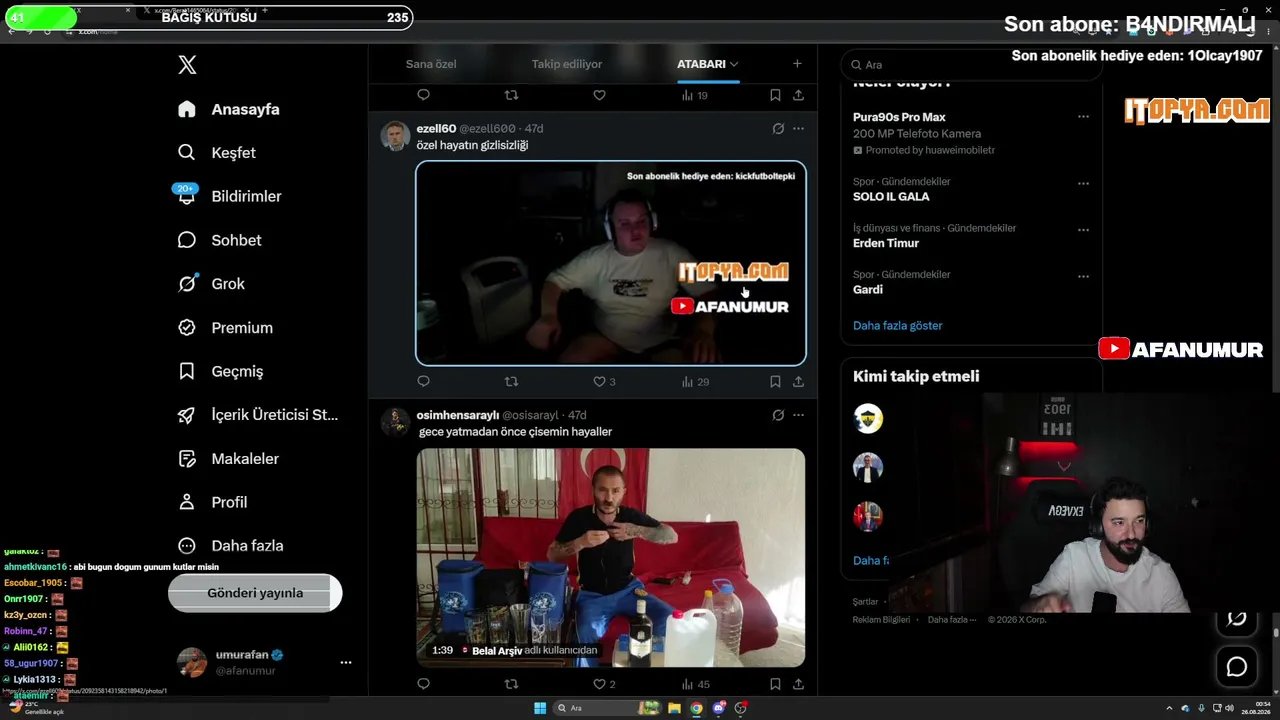The width and height of the screenshot is (1280, 720).
Task: Open more options on the osimhensaraylı post
Action: (x=798, y=415)
